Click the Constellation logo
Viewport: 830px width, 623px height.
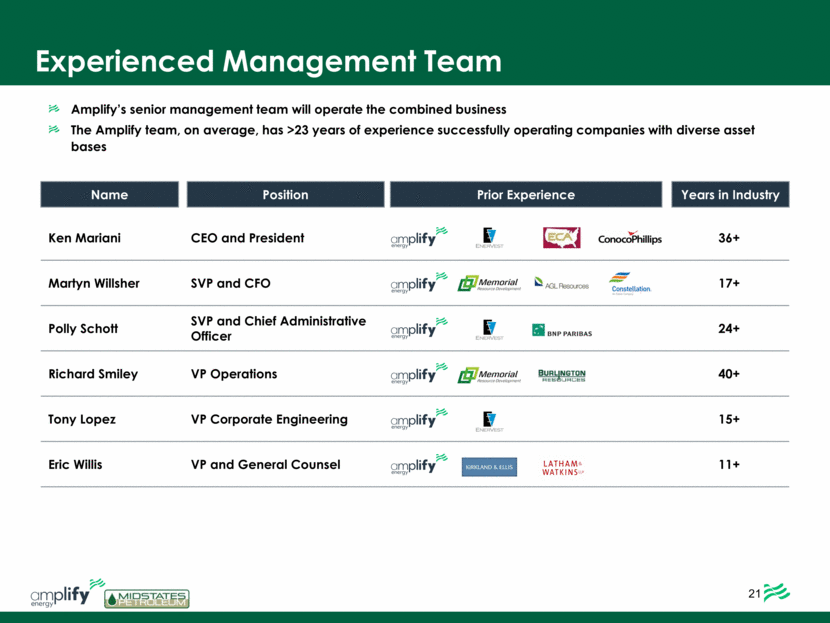tap(630, 283)
